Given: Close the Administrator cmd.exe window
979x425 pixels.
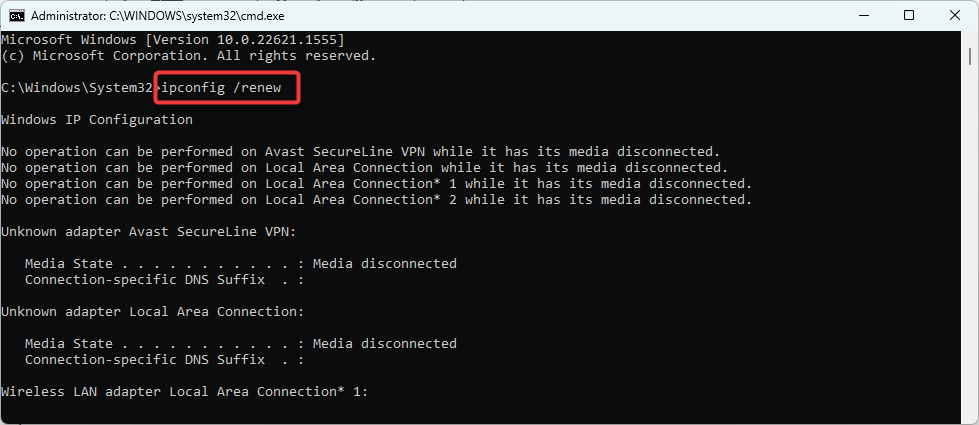Looking at the screenshot, I should coord(954,16).
